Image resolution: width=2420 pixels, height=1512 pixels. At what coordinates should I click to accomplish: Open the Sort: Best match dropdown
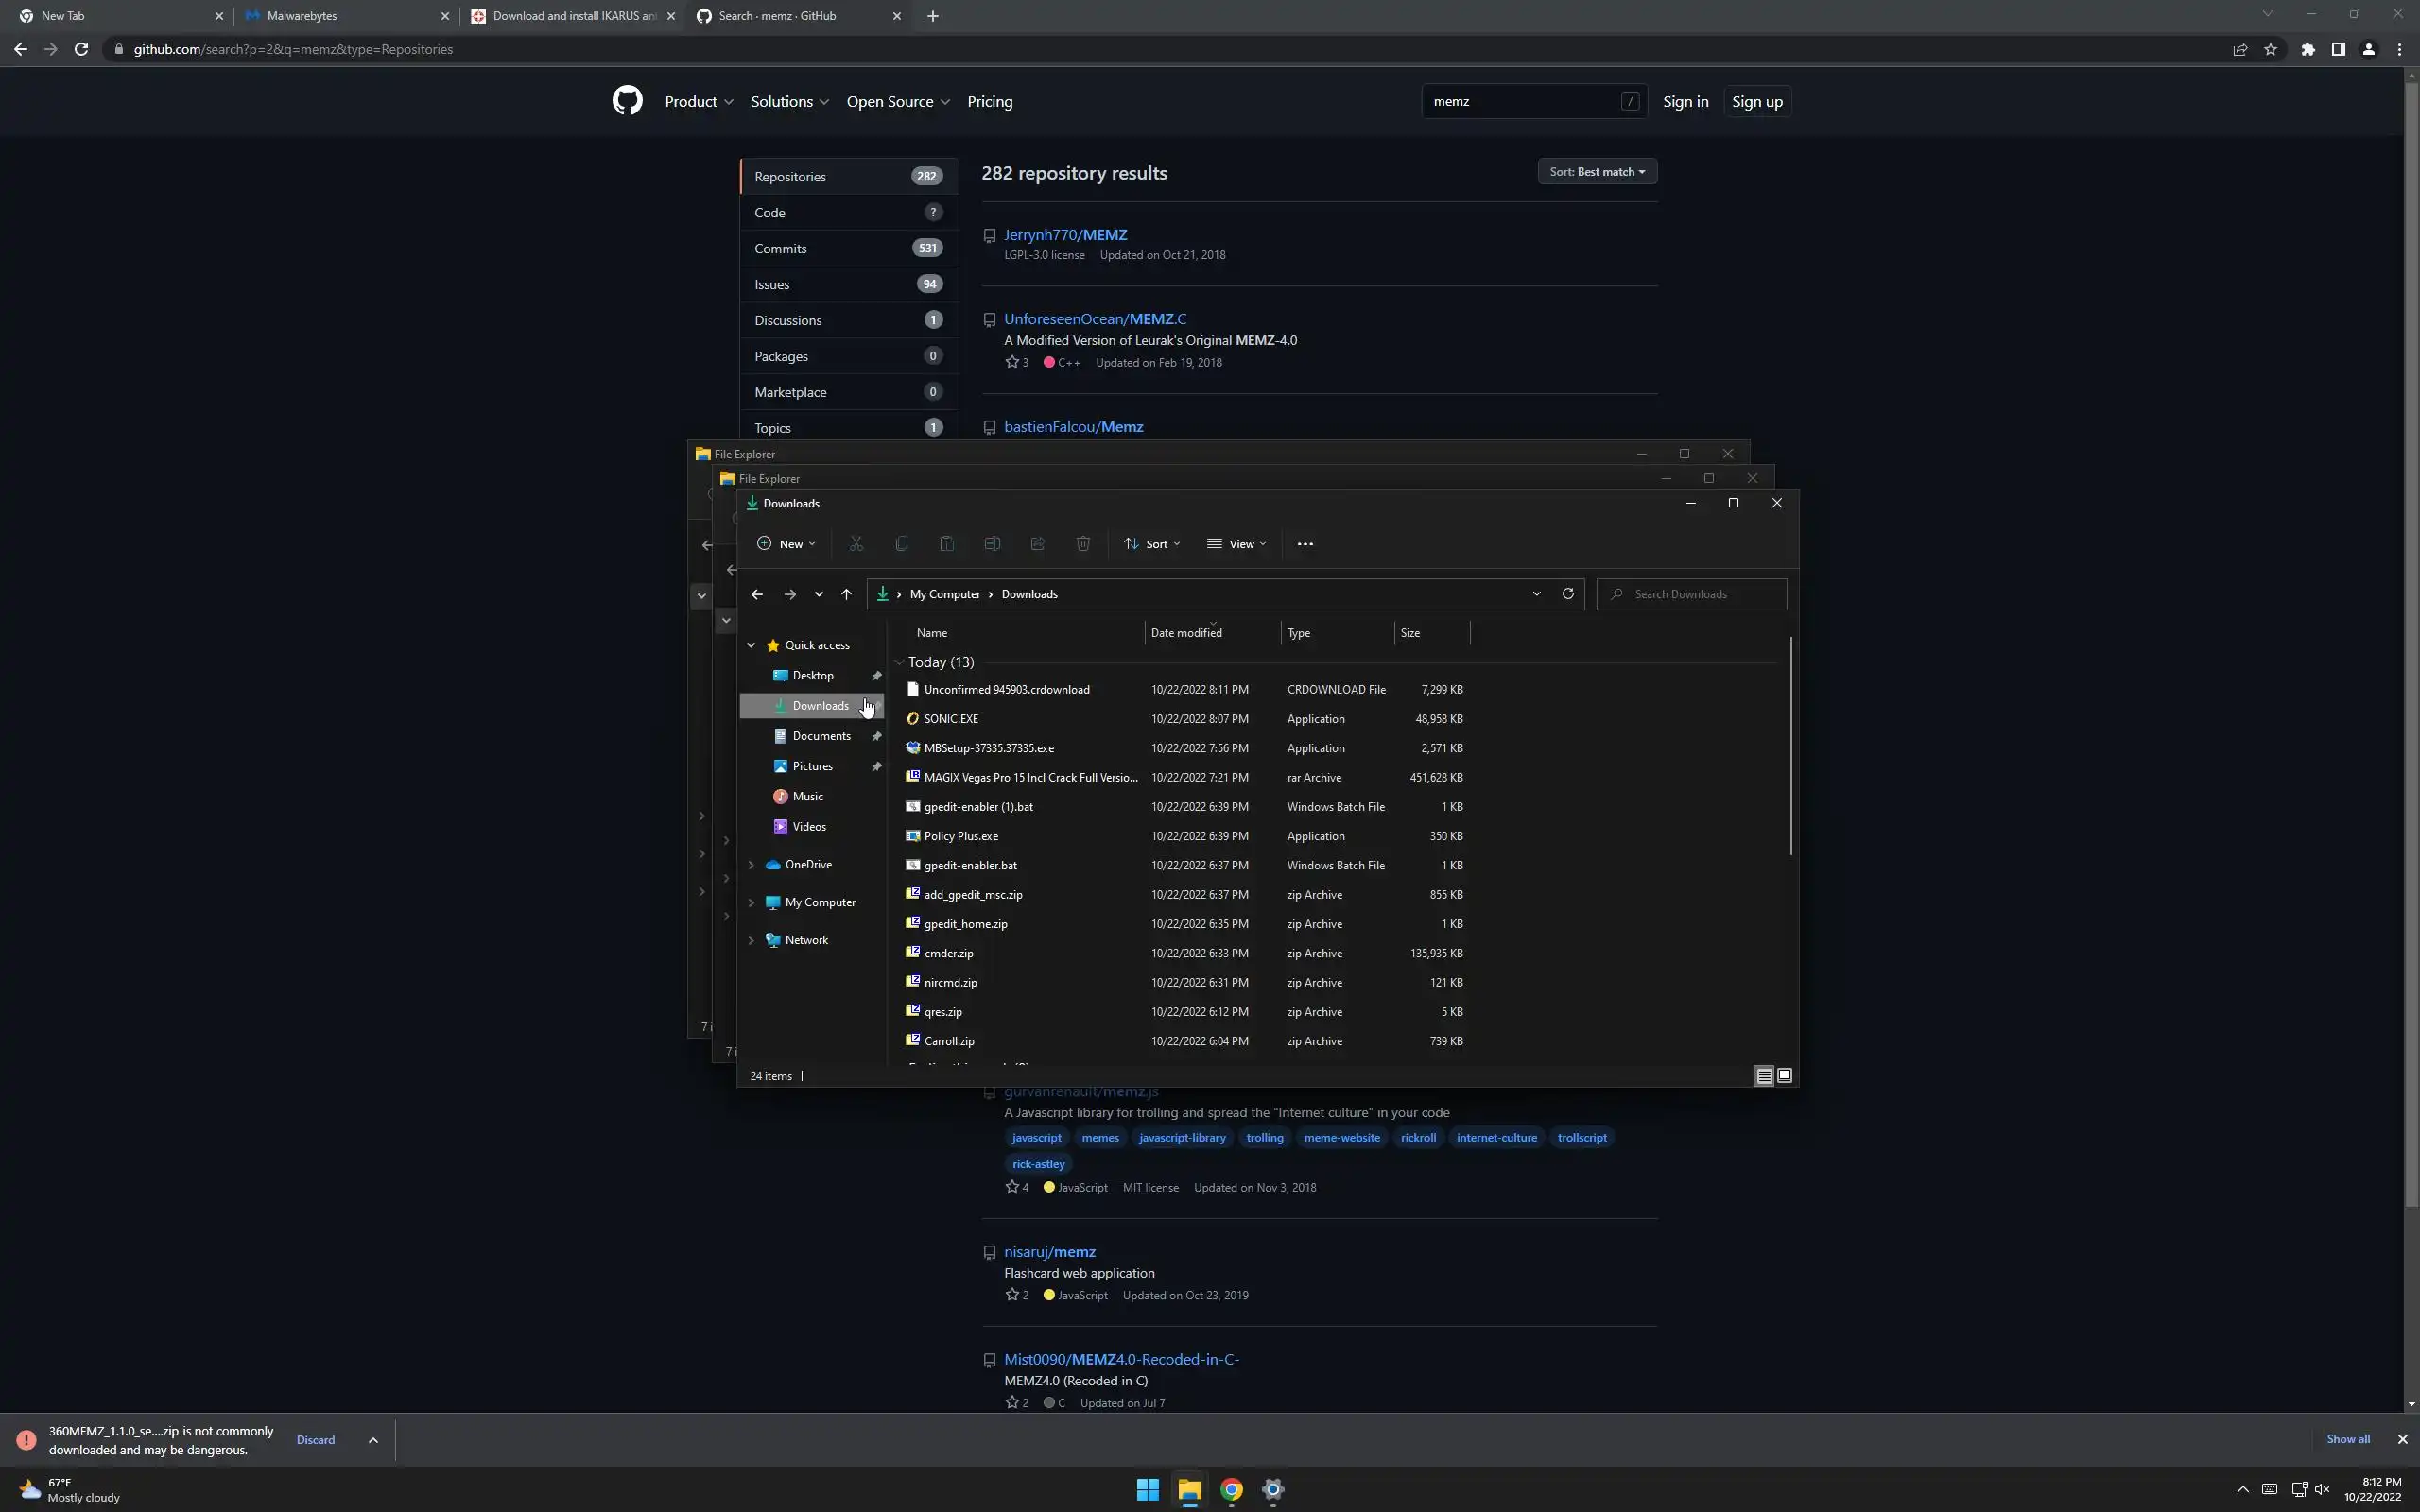click(x=1596, y=172)
